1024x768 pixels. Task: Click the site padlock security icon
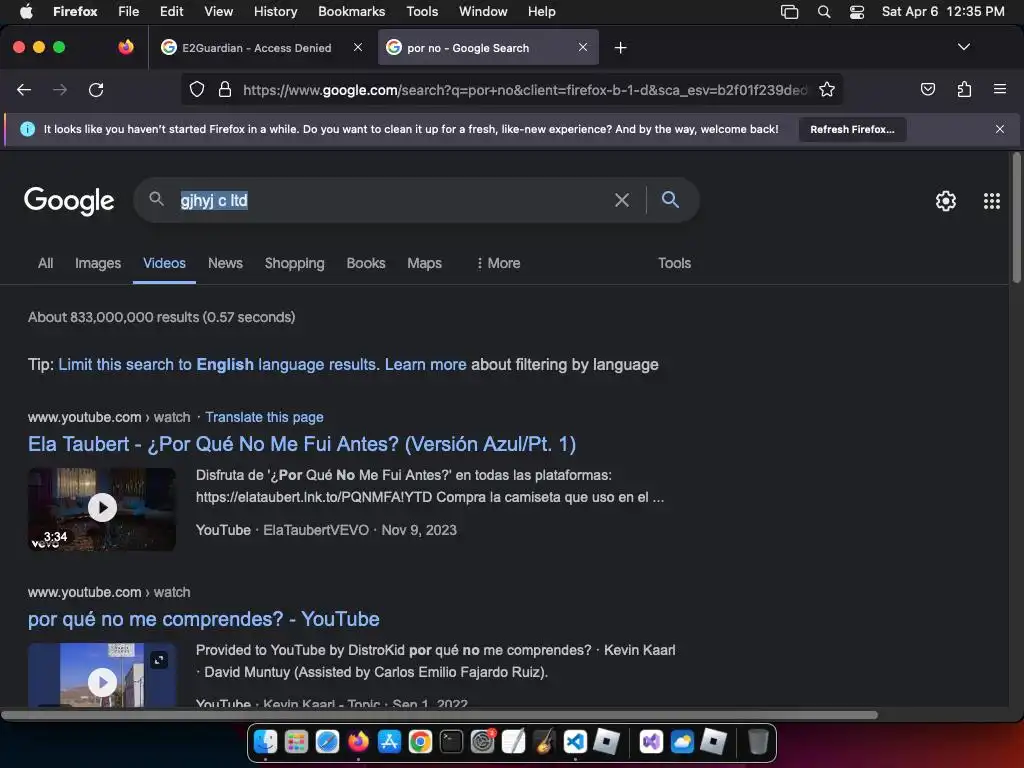(x=225, y=89)
